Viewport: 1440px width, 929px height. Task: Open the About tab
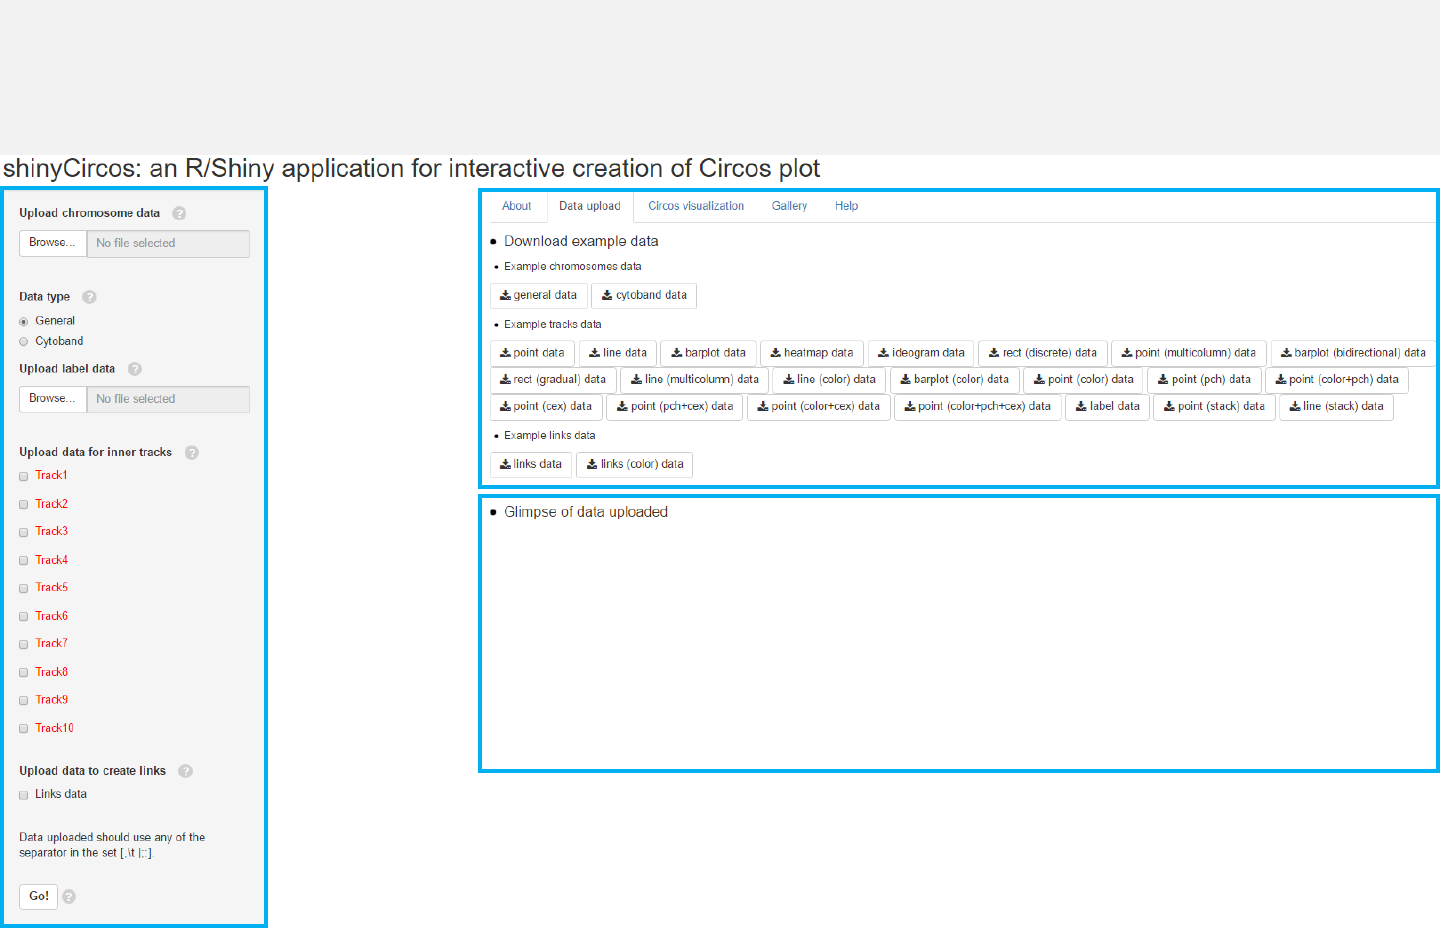pos(517,206)
